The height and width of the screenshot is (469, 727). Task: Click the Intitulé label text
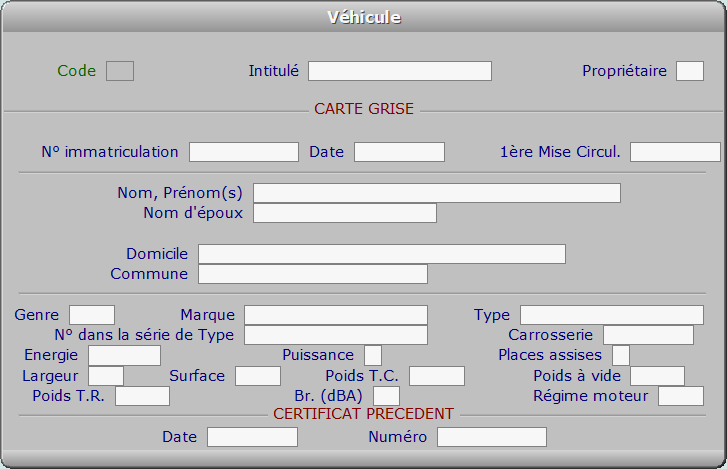(x=274, y=71)
